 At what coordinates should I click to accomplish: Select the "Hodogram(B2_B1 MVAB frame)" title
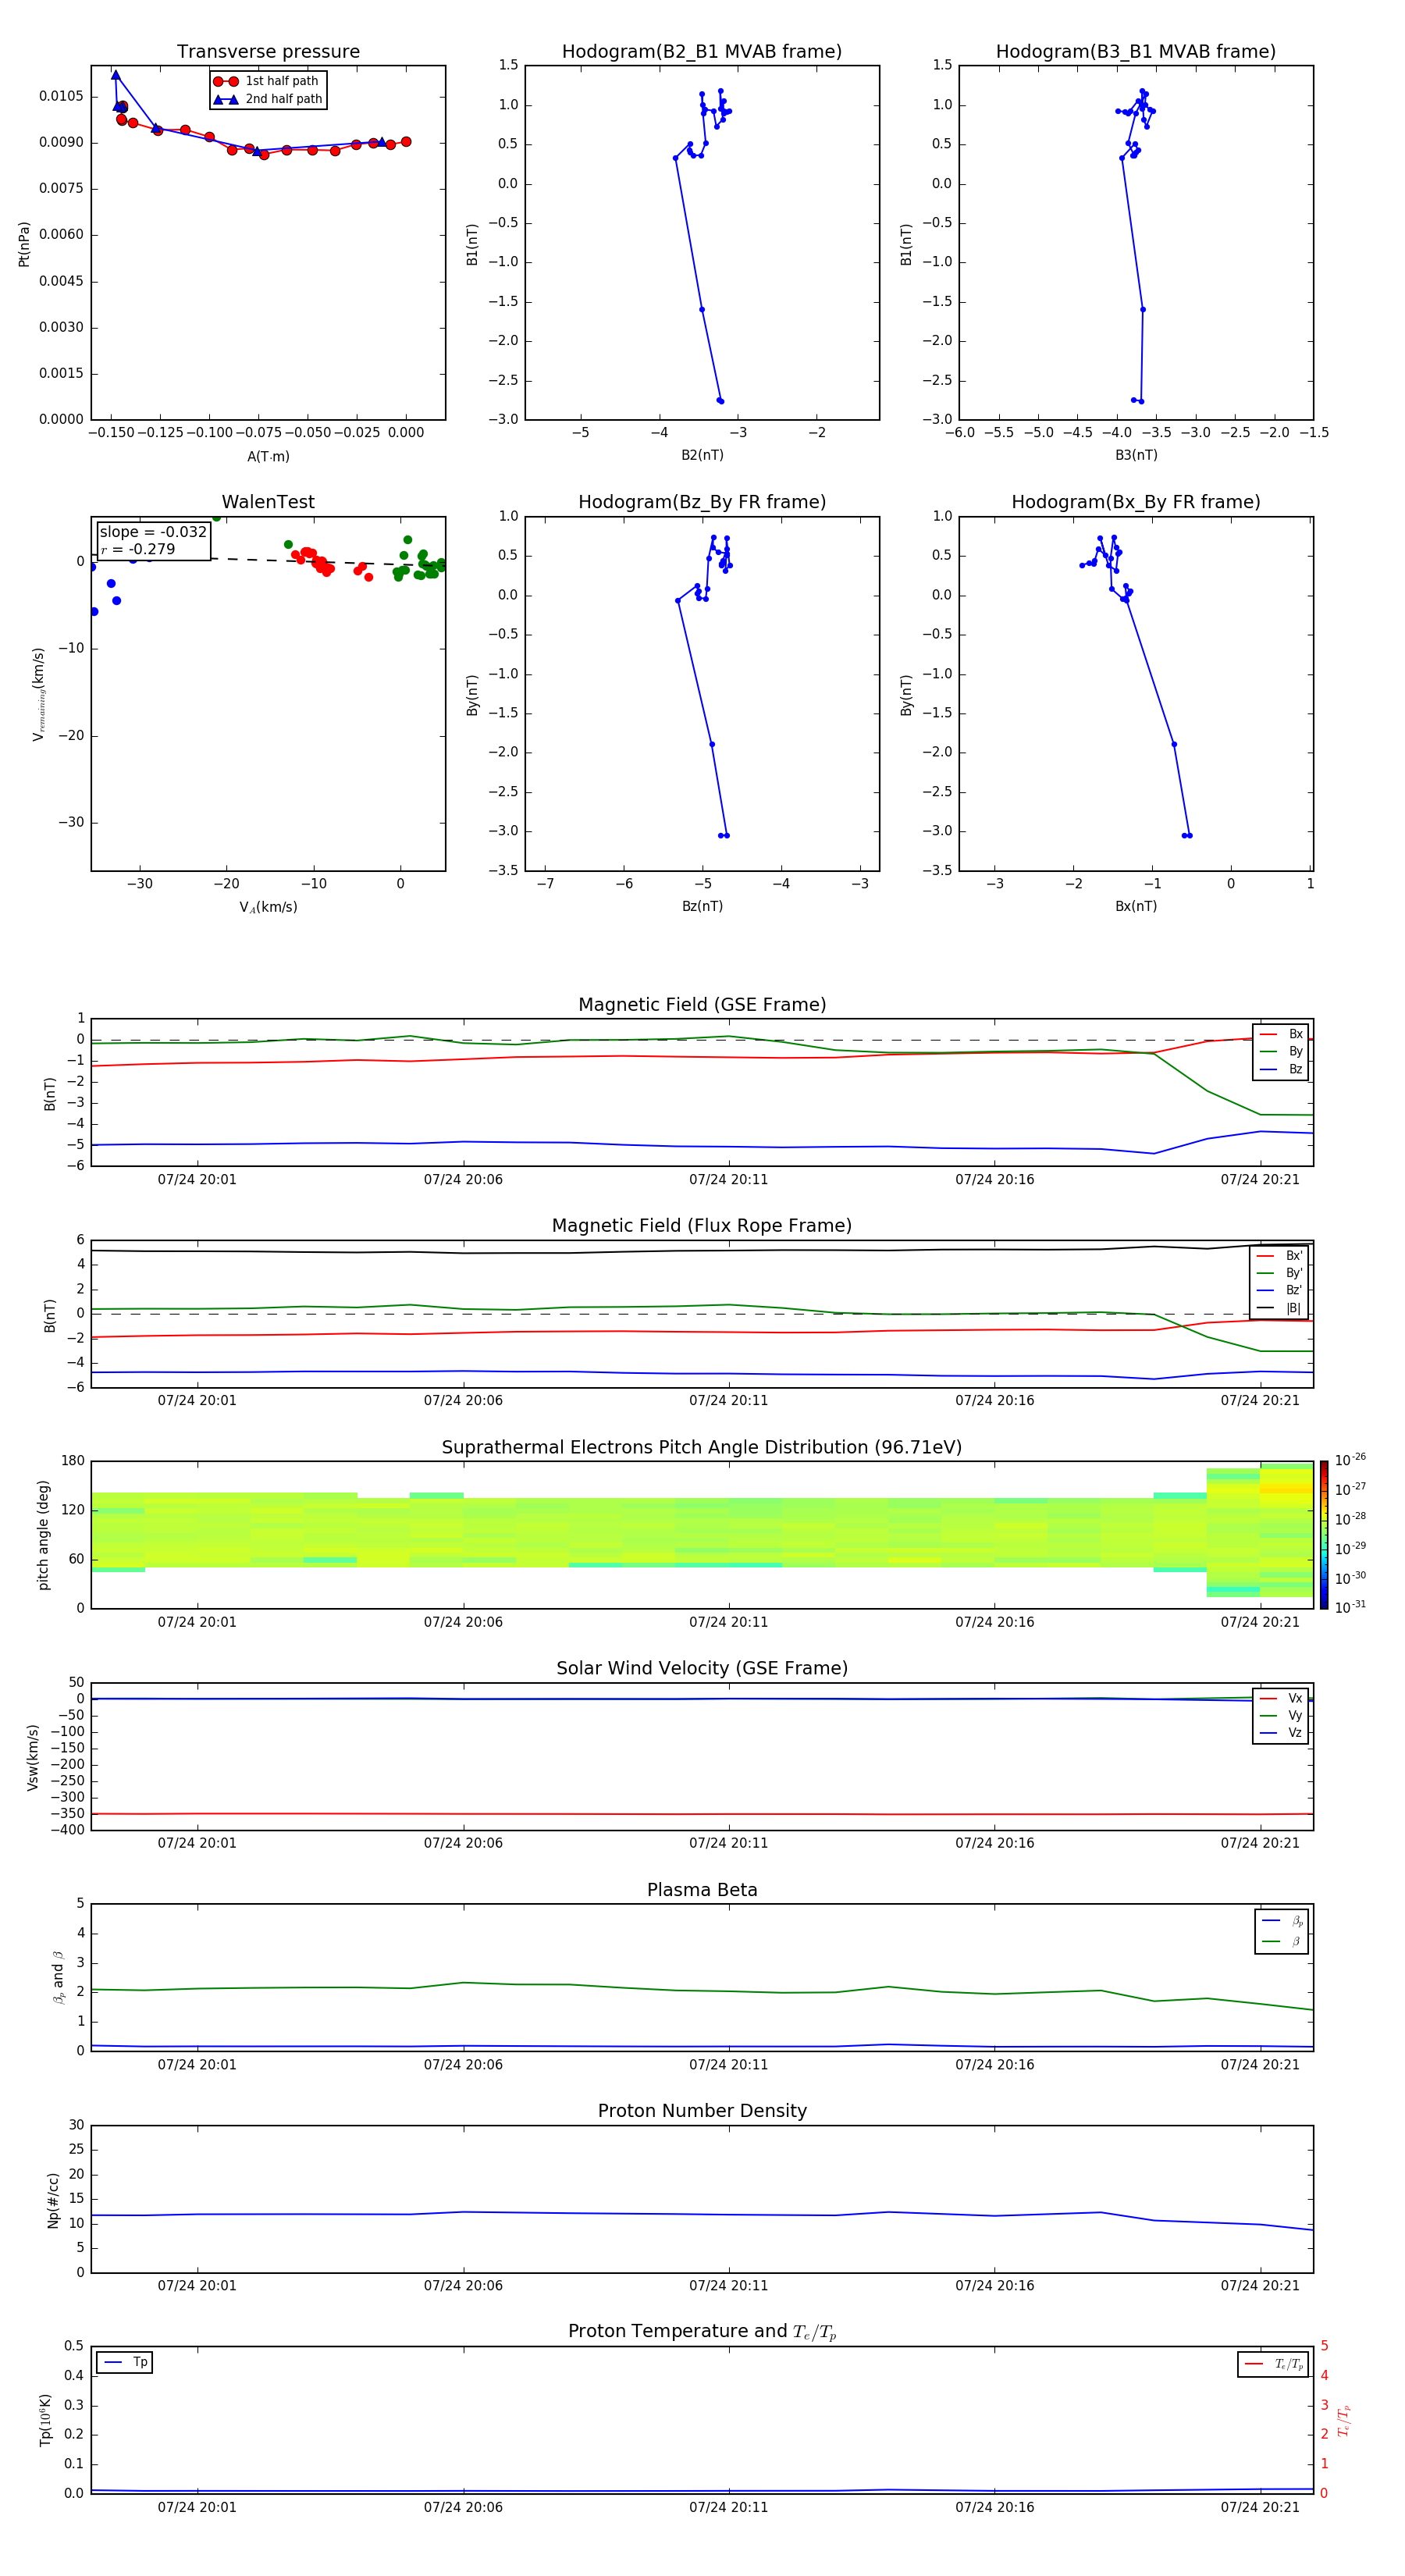702,52
